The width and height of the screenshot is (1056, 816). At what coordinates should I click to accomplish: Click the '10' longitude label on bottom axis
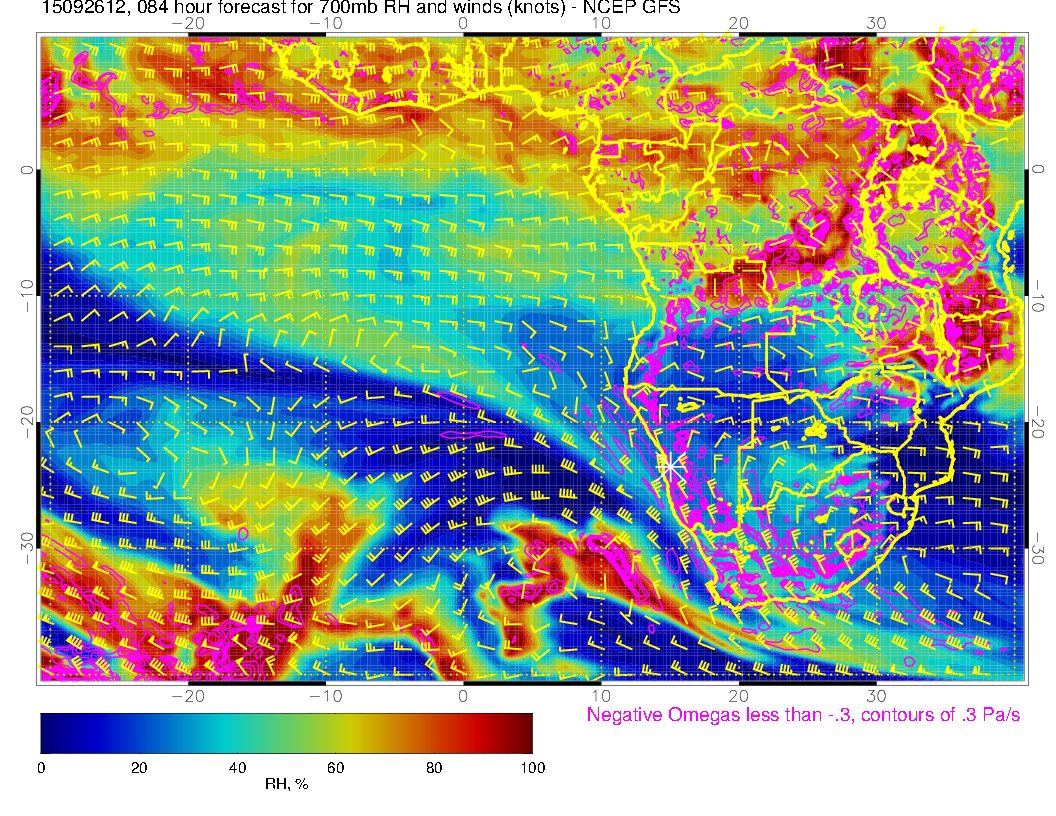[601, 696]
